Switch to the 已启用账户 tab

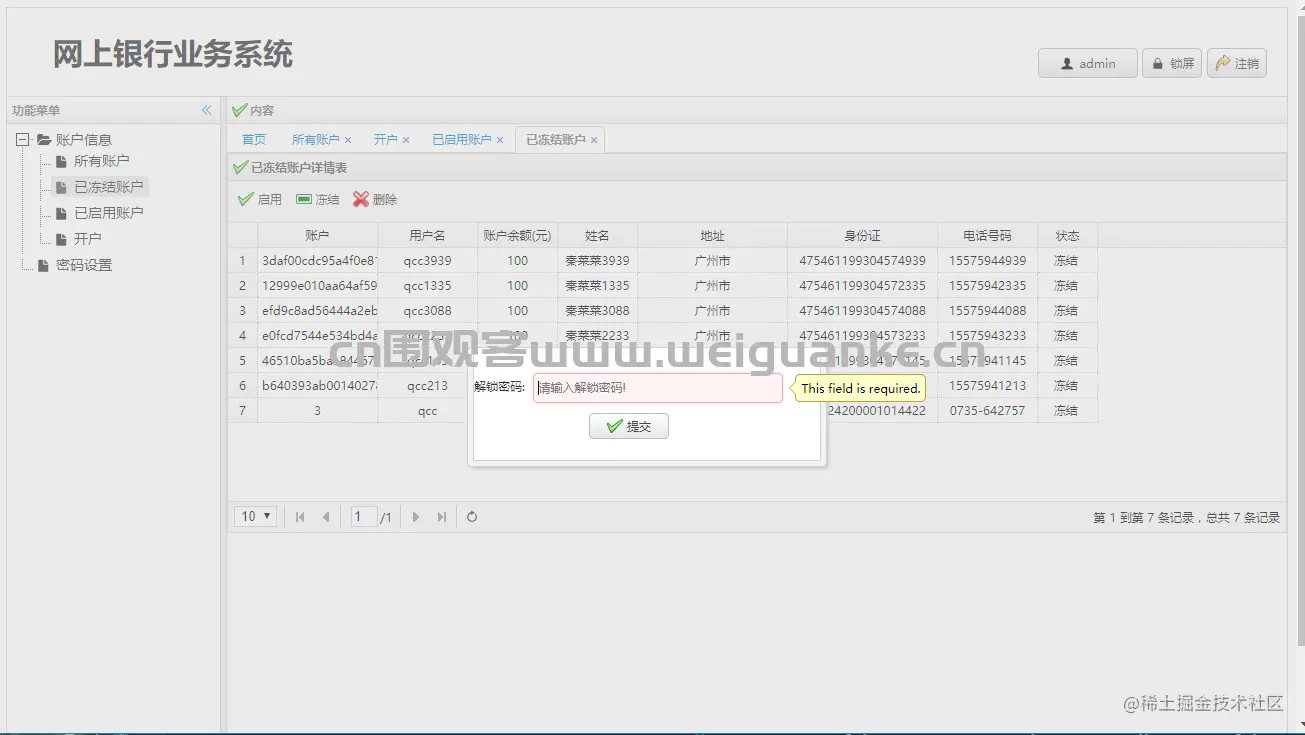click(x=461, y=140)
